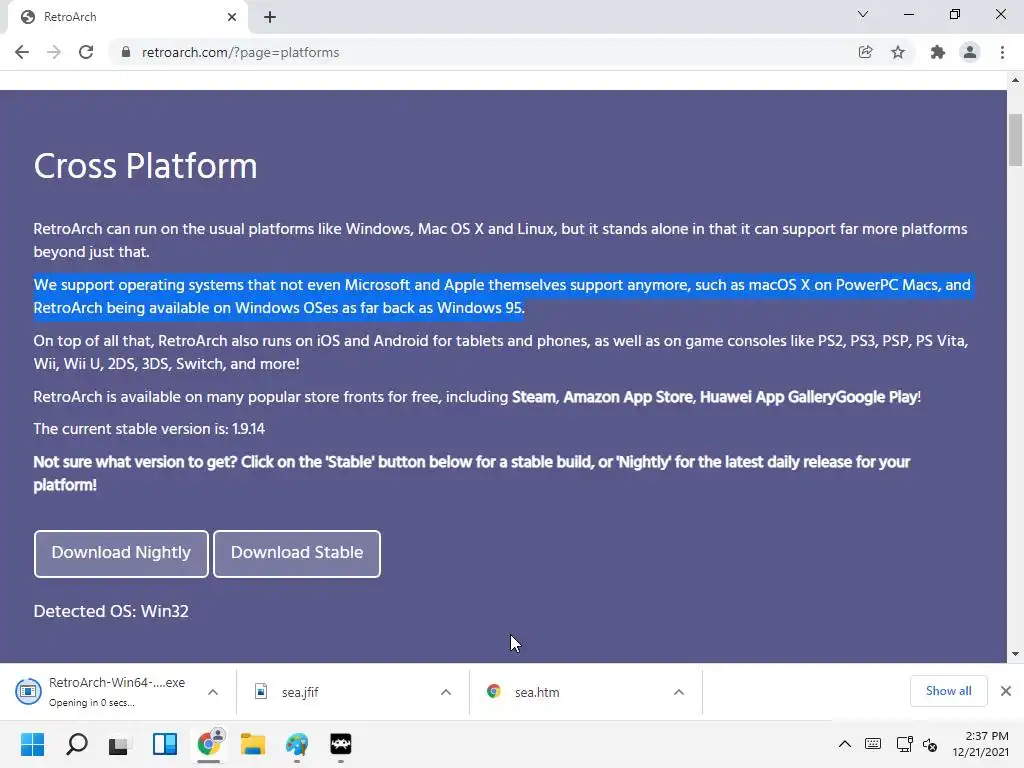Open the Widgets taskbar icon

[x=165, y=744]
